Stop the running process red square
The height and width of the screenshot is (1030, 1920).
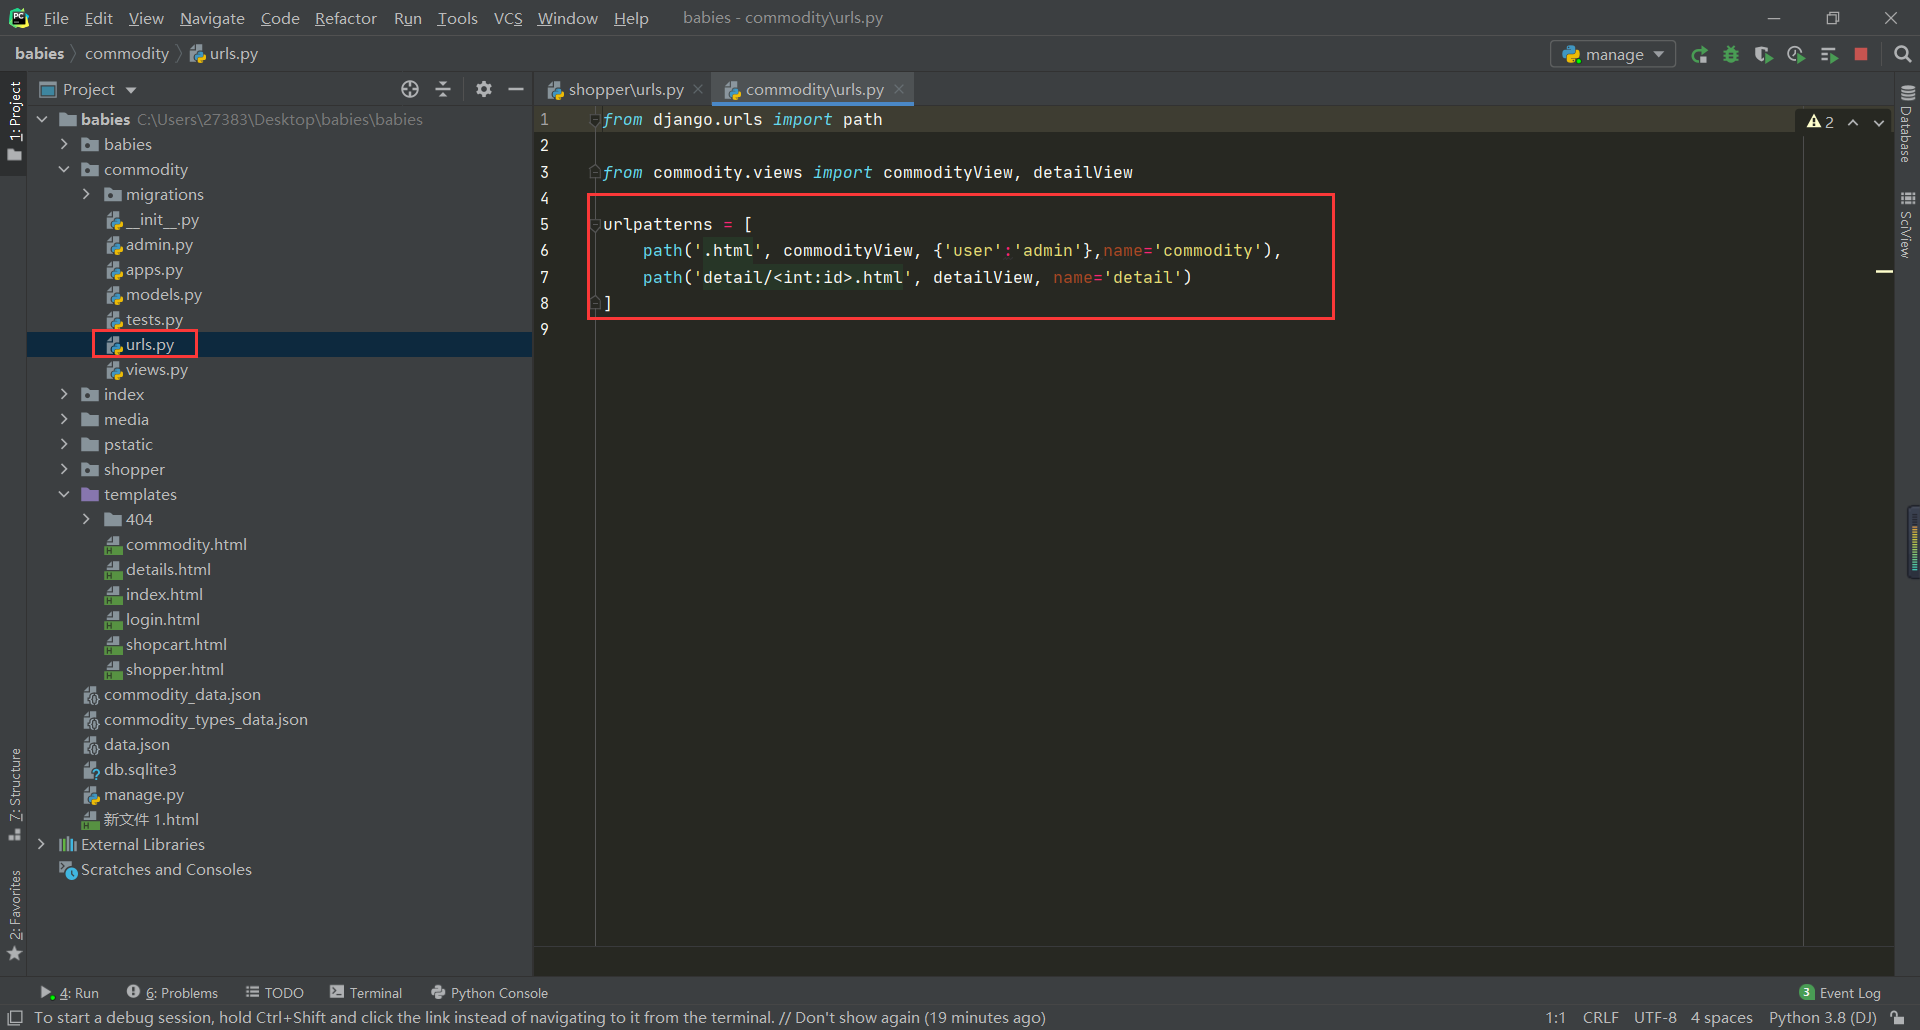click(1861, 54)
